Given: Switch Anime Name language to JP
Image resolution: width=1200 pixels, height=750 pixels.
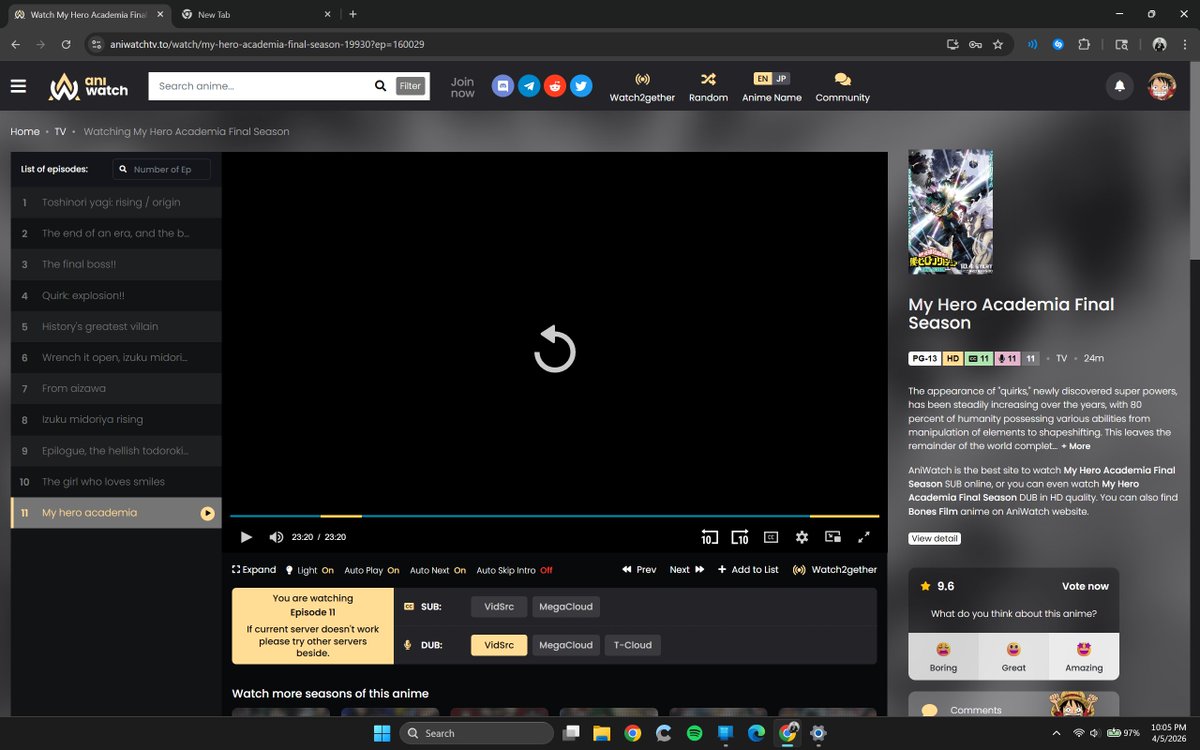Looking at the screenshot, I should click(781, 79).
